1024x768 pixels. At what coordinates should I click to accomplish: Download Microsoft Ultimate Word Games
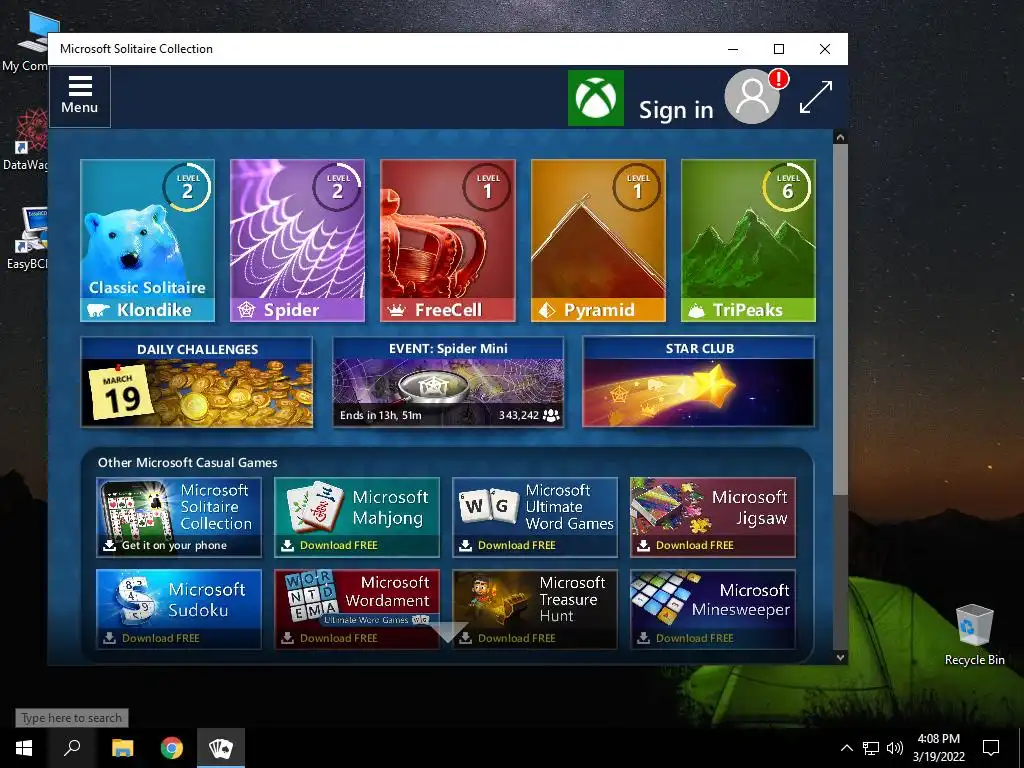tap(535, 517)
